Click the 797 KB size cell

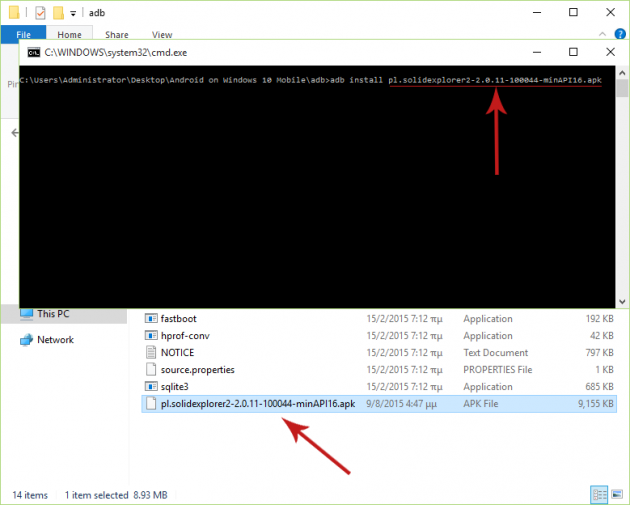(x=599, y=352)
